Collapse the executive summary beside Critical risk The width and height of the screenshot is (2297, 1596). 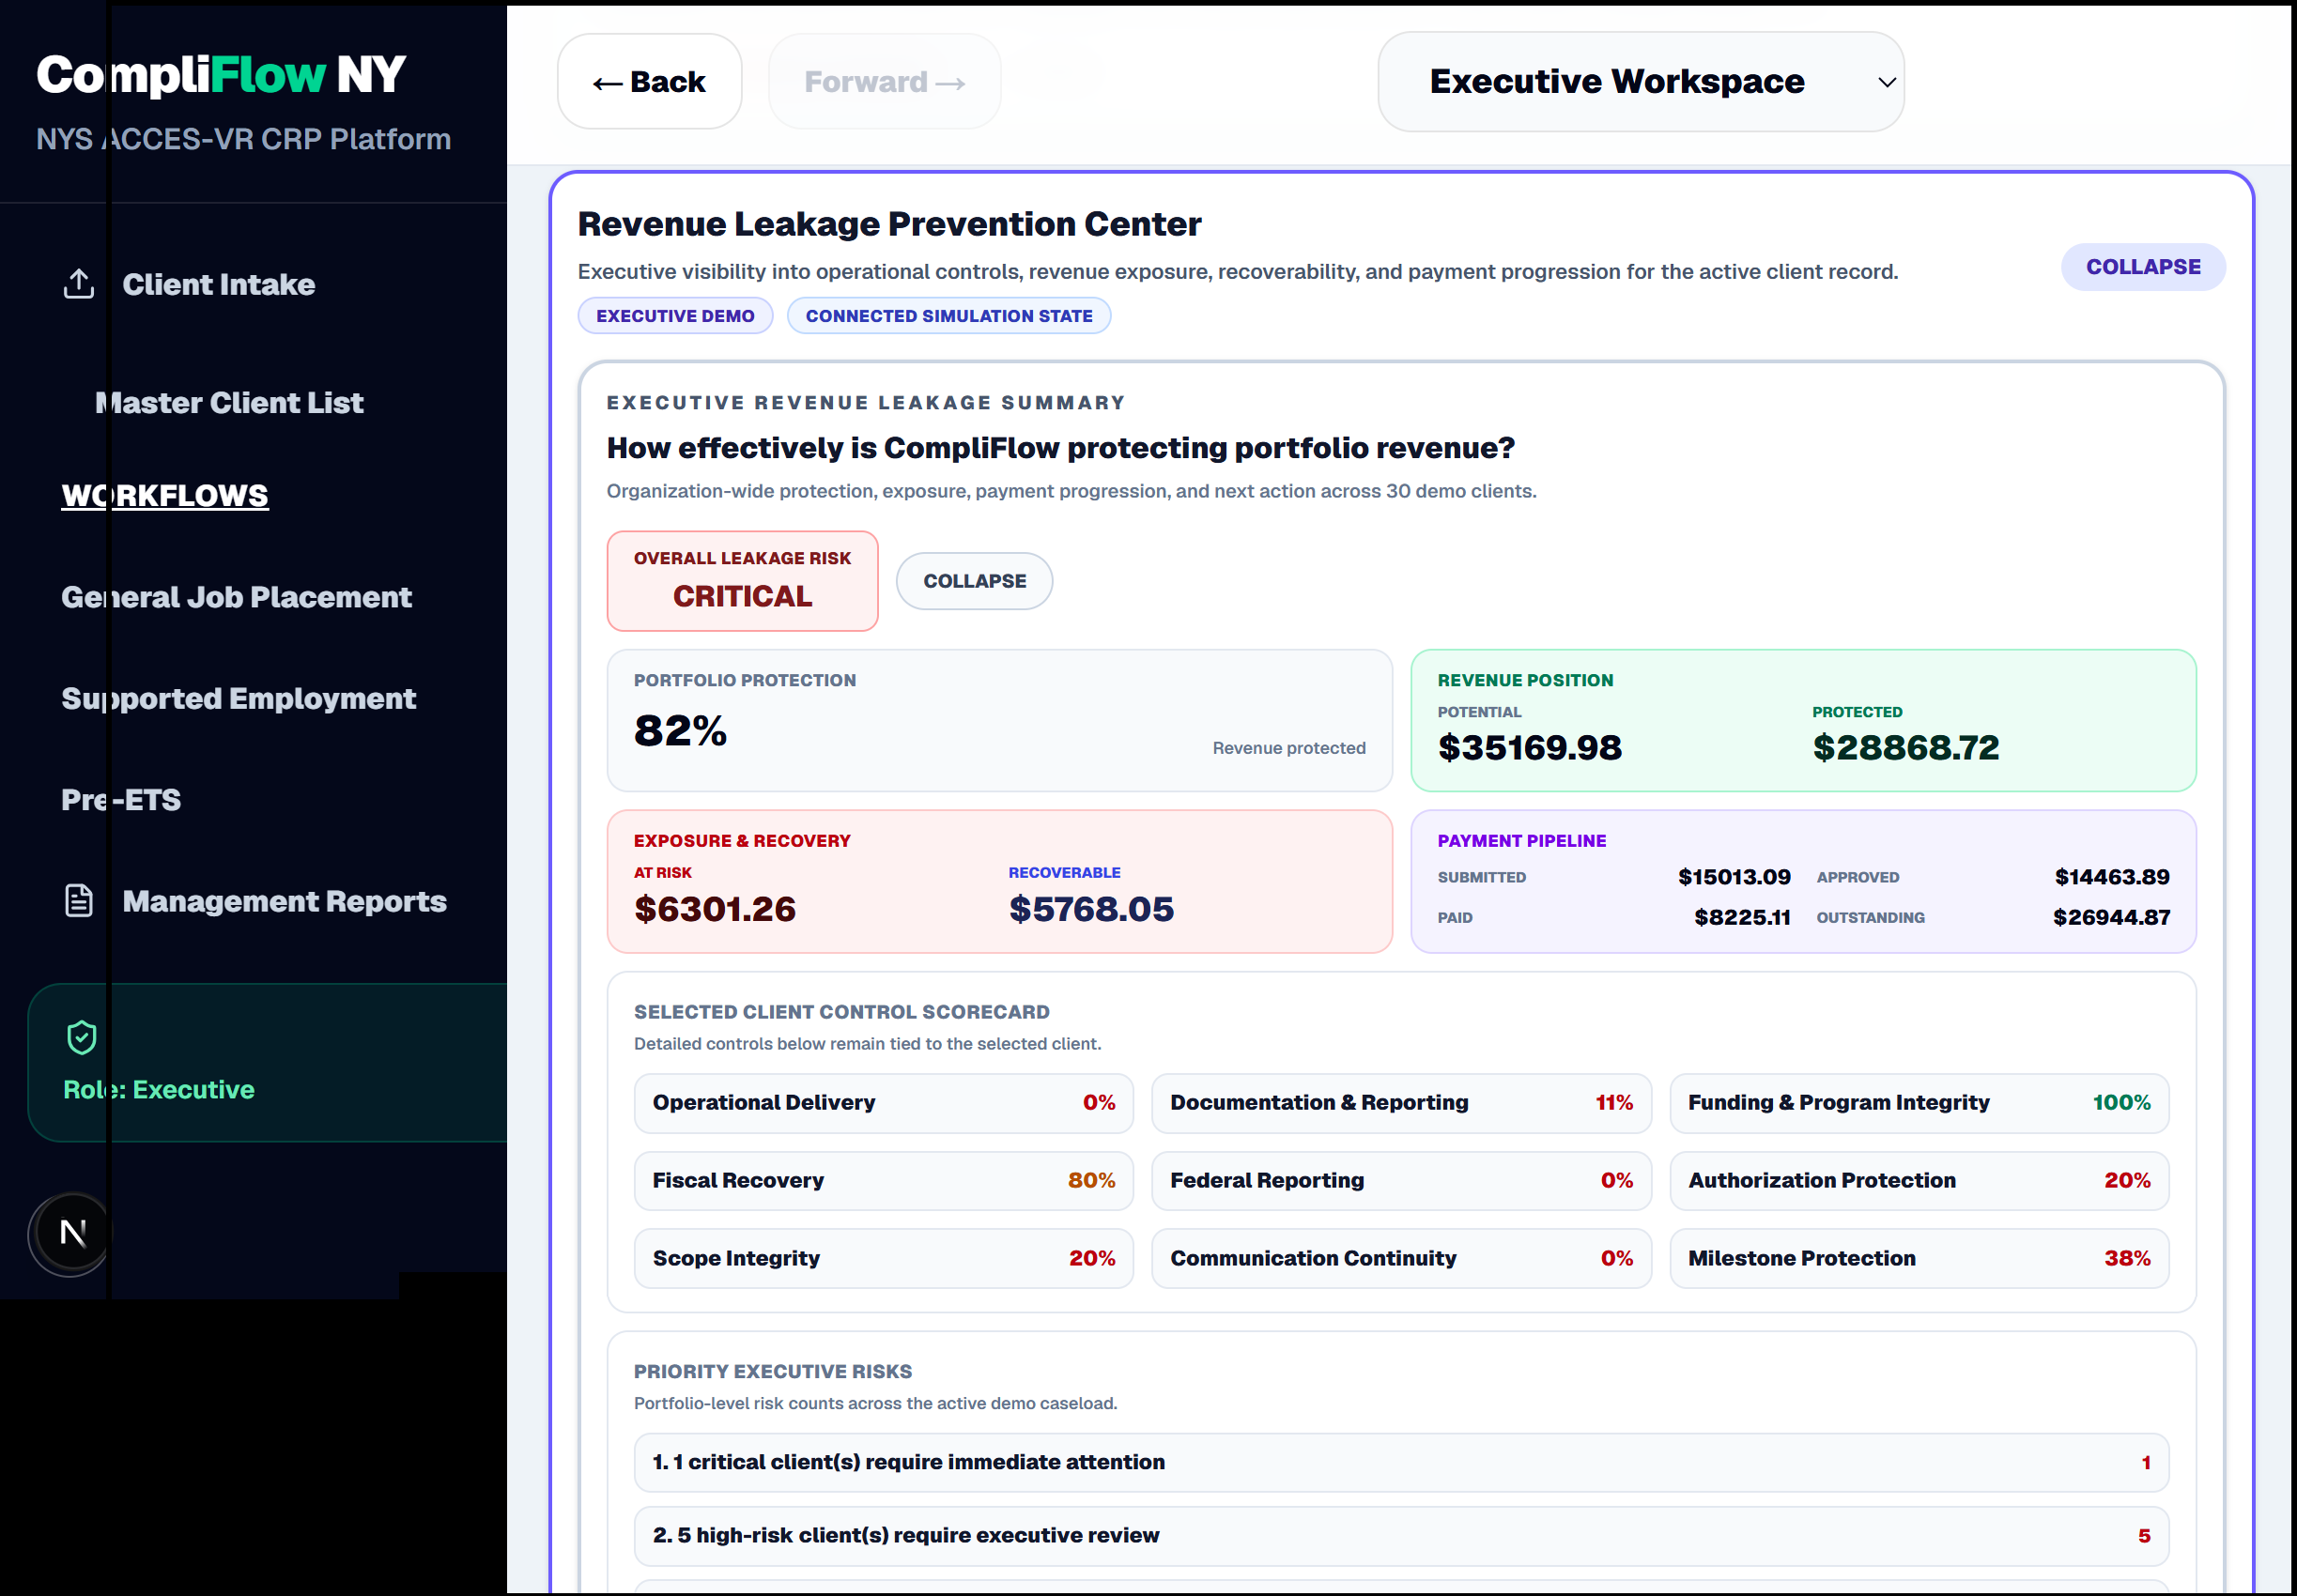point(974,581)
